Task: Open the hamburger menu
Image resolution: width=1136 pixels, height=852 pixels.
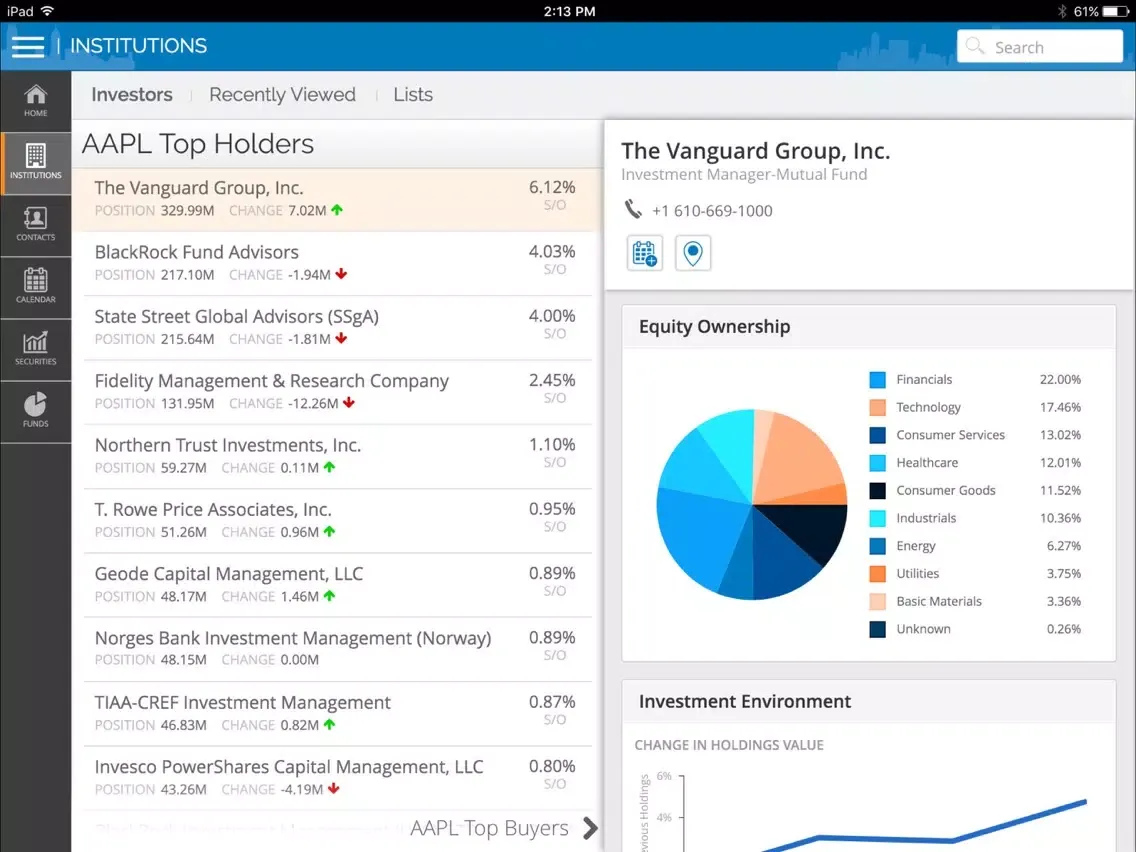Action: [28, 46]
